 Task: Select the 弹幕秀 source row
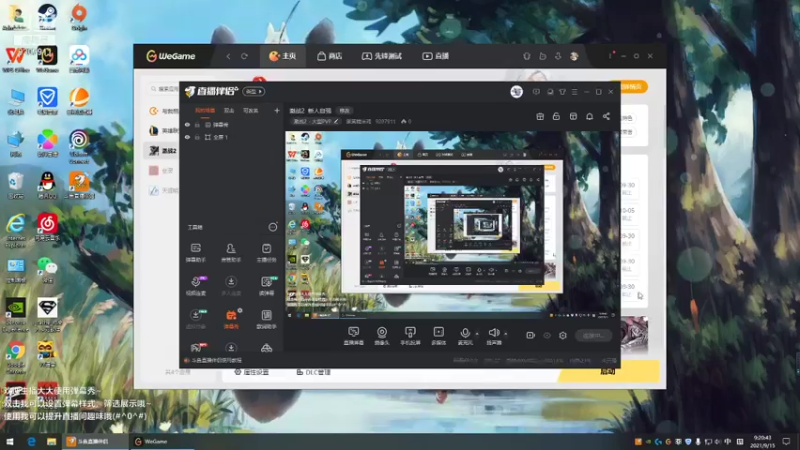tap(232, 124)
